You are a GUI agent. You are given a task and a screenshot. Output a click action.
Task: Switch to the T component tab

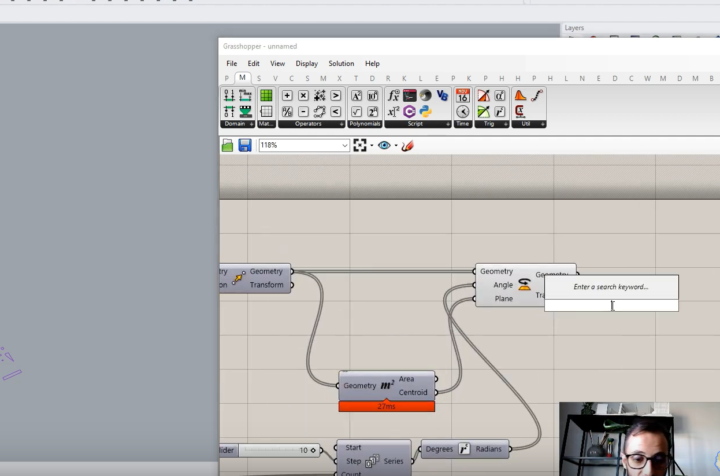[356, 78]
